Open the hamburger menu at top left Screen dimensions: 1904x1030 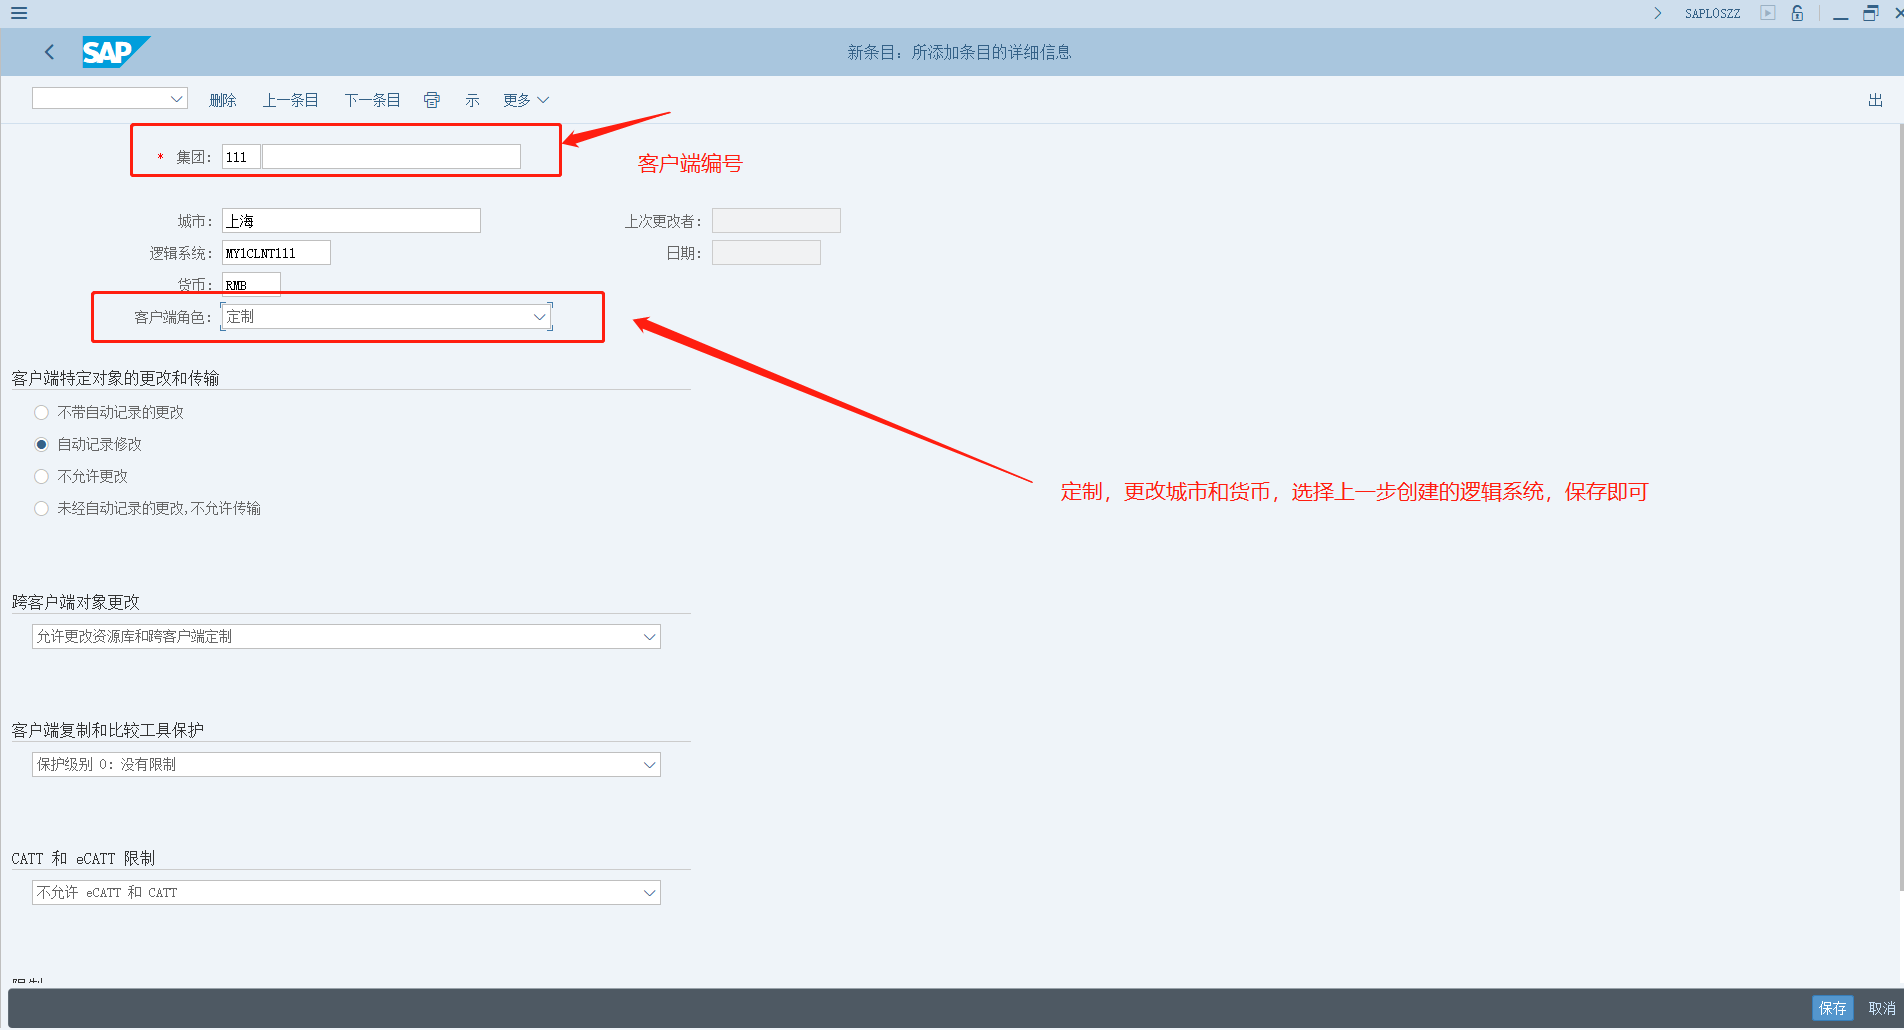(x=19, y=13)
